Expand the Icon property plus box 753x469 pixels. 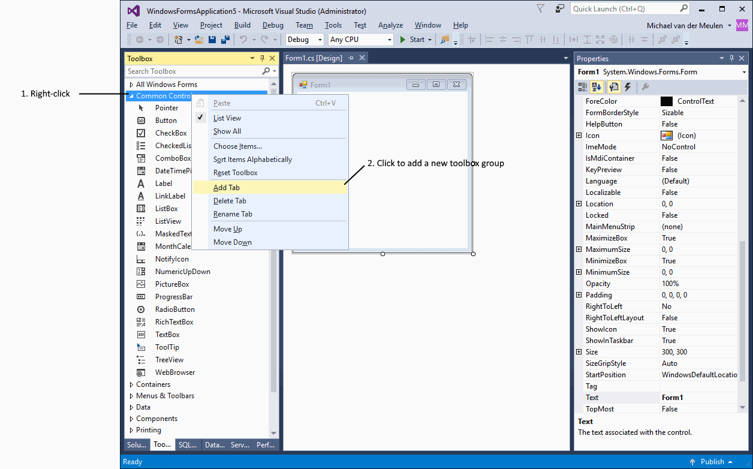point(579,135)
